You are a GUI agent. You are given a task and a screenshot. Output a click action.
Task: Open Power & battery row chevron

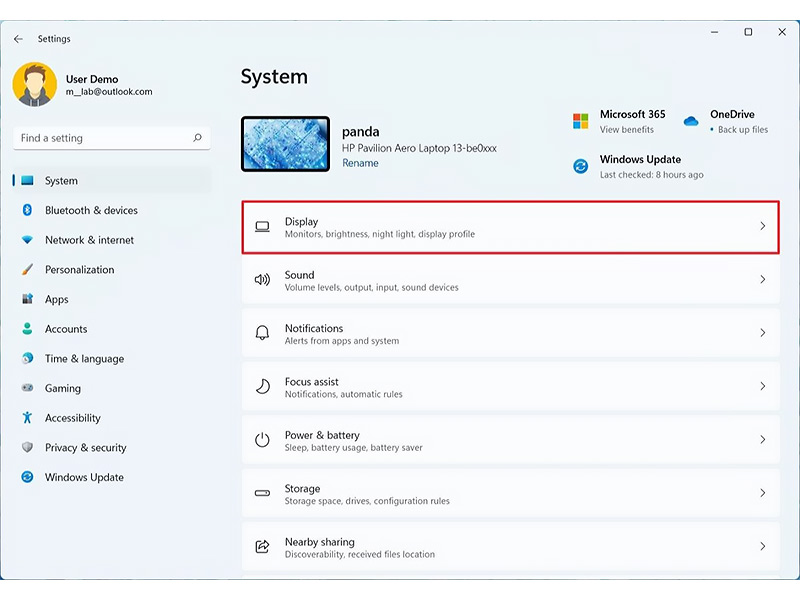pyautogui.click(x=763, y=439)
